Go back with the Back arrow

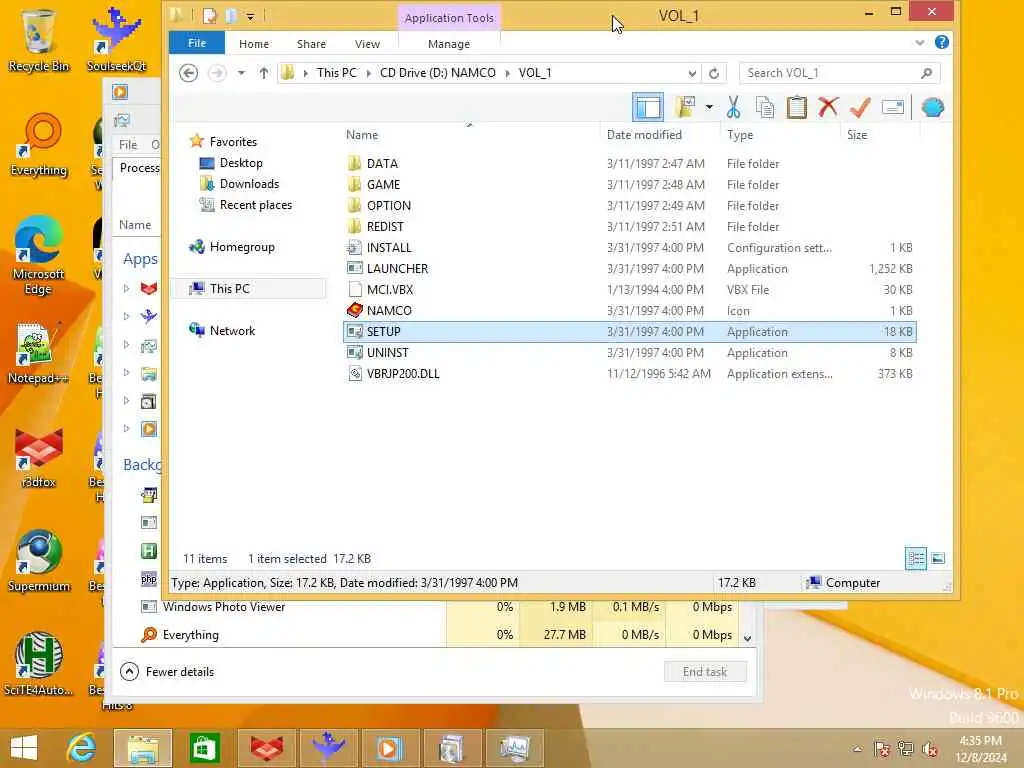[188, 72]
